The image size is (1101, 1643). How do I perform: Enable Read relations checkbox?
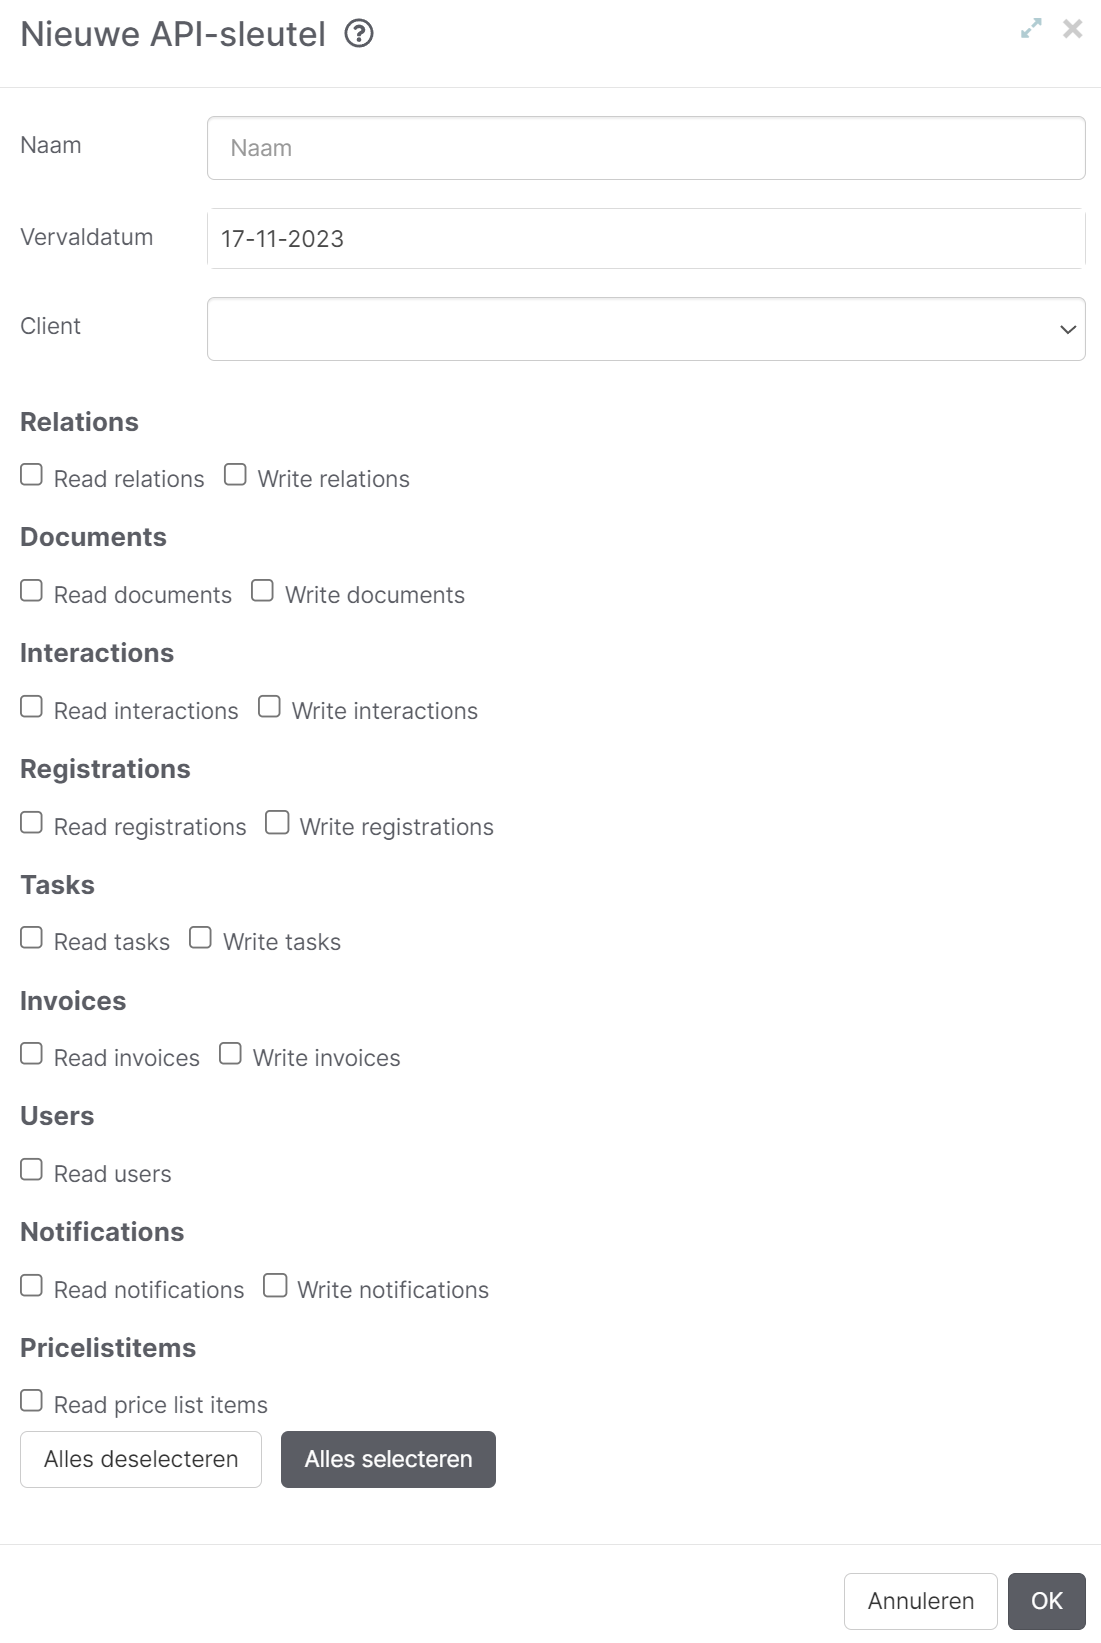[32, 475]
